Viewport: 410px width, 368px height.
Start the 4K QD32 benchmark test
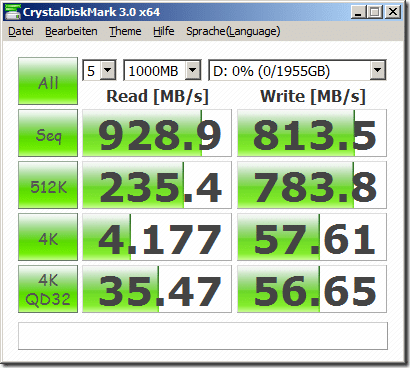[48, 289]
